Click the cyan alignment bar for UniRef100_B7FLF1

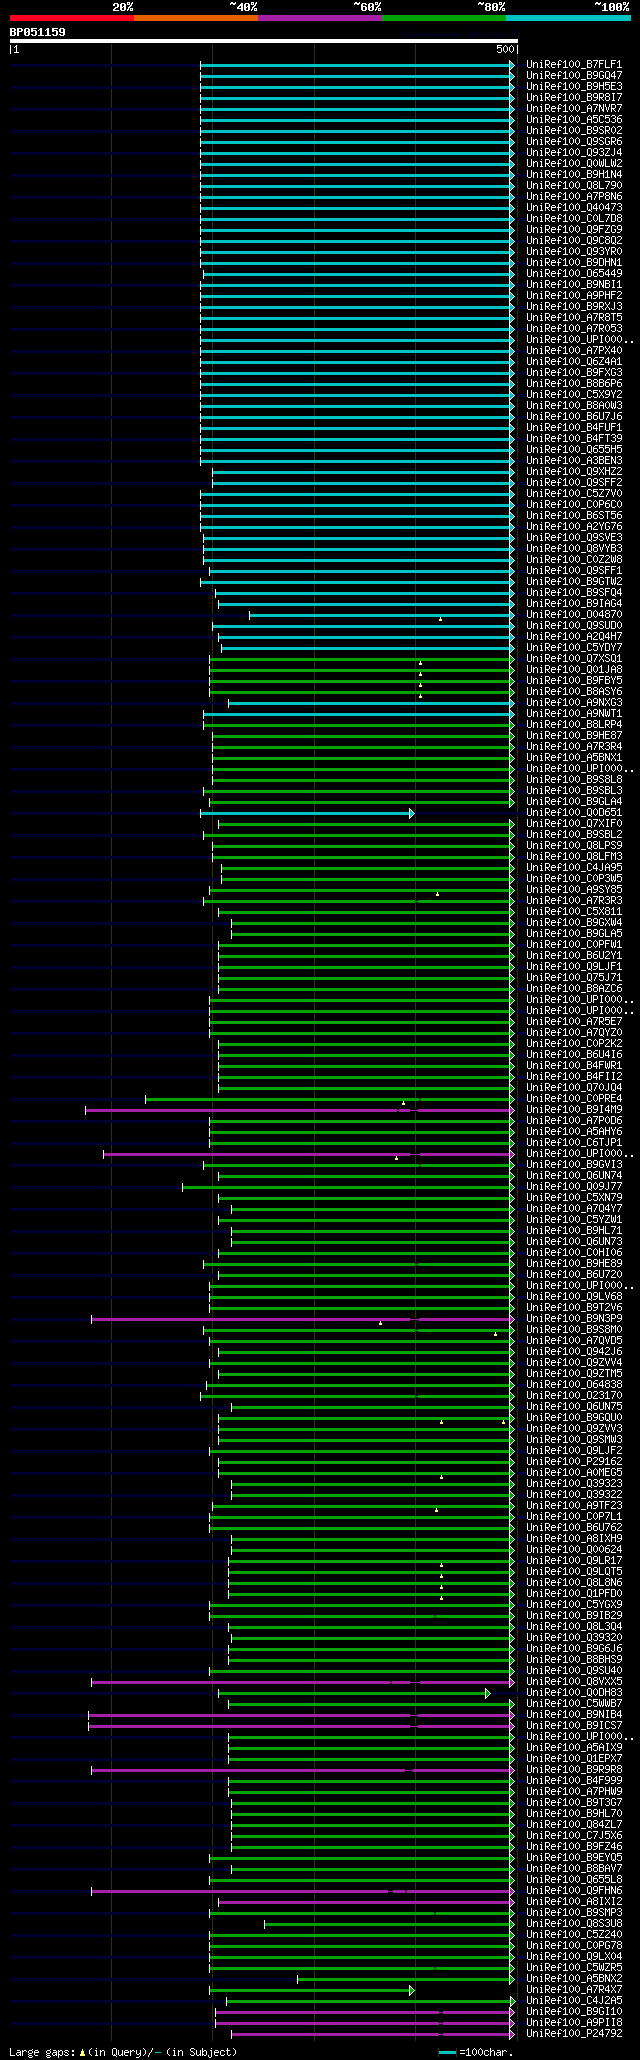click(357, 65)
